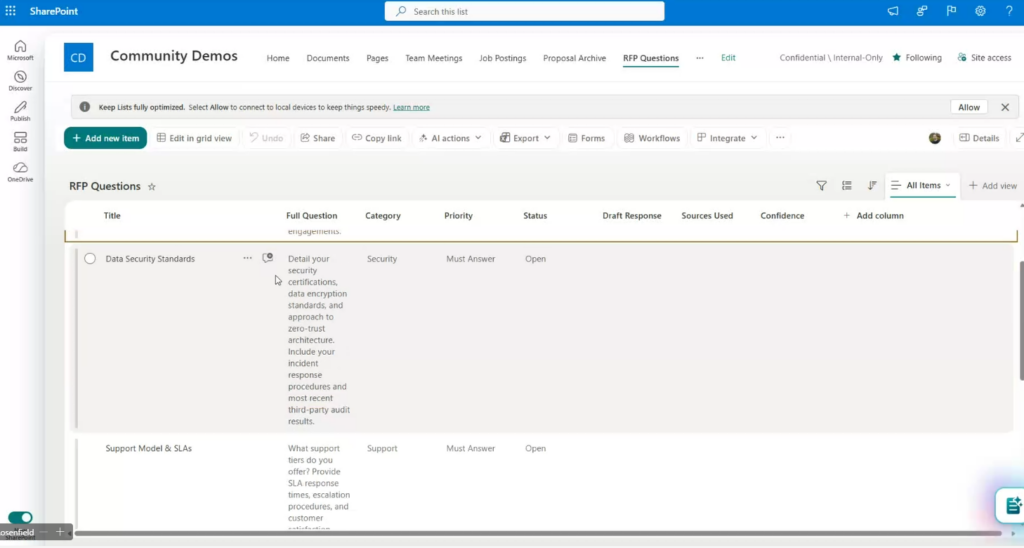The height and width of the screenshot is (548, 1024).
Task: Click the Search this list box
Action: click(x=524, y=11)
